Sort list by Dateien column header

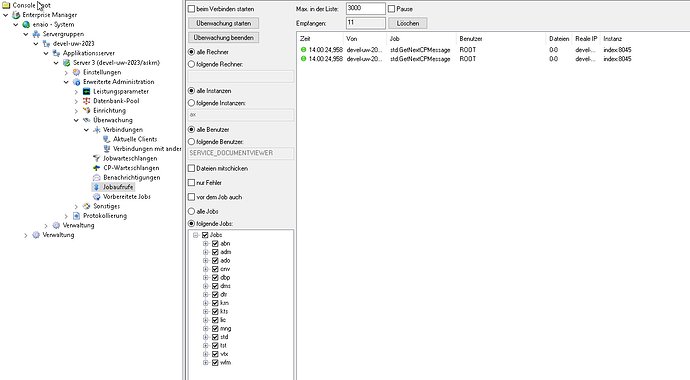[559, 39]
